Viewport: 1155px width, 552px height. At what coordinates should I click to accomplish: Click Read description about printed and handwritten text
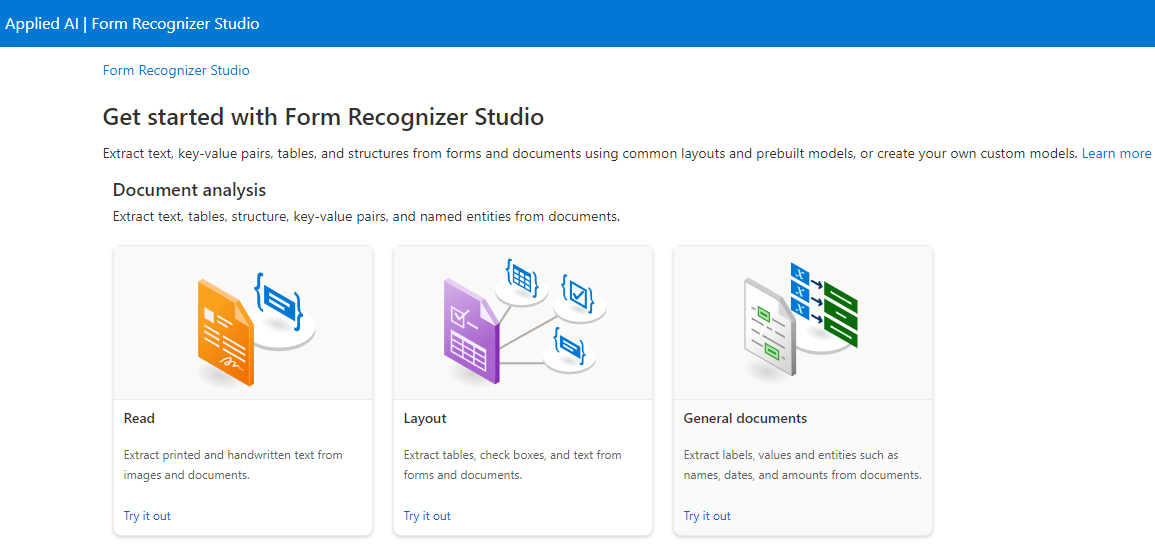(x=233, y=465)
